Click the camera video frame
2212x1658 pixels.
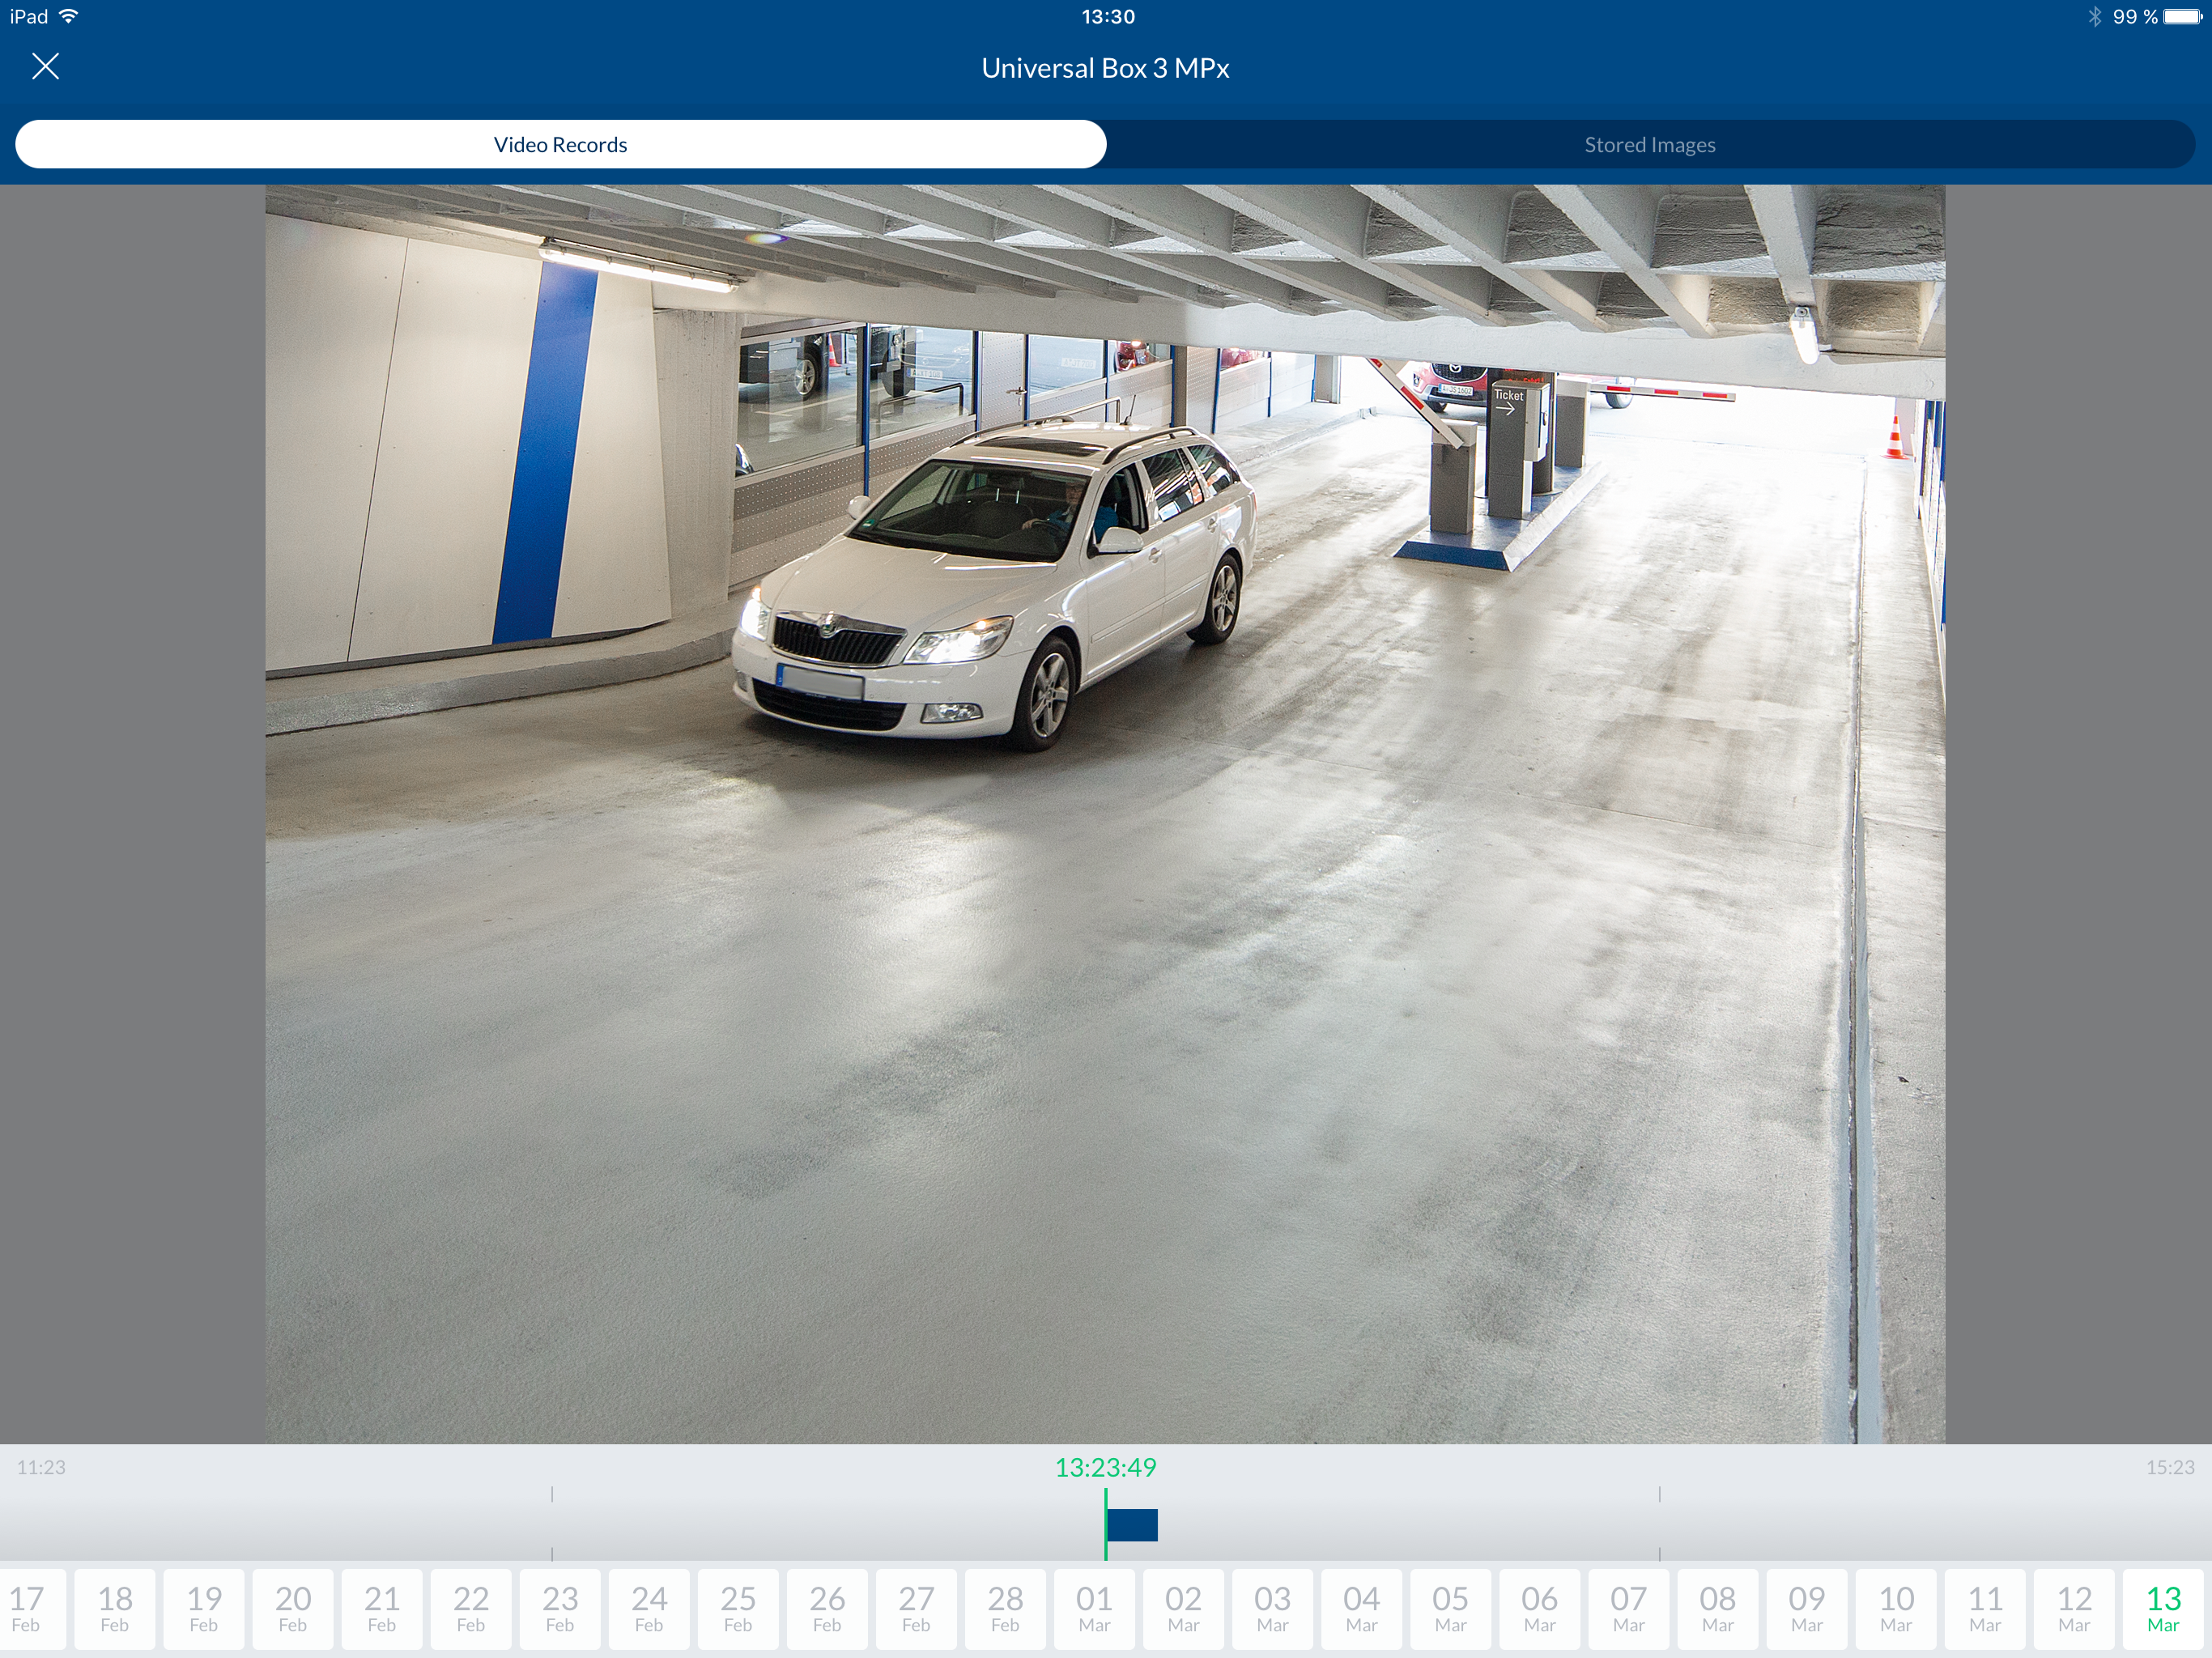pyautogui.click(x=1105, y=813)
